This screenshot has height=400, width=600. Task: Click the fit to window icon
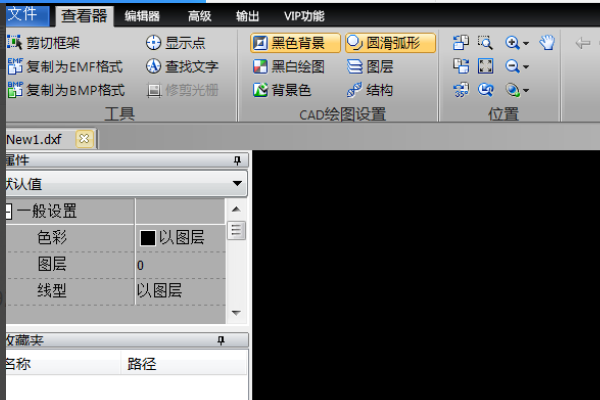[x=485, y=66]
